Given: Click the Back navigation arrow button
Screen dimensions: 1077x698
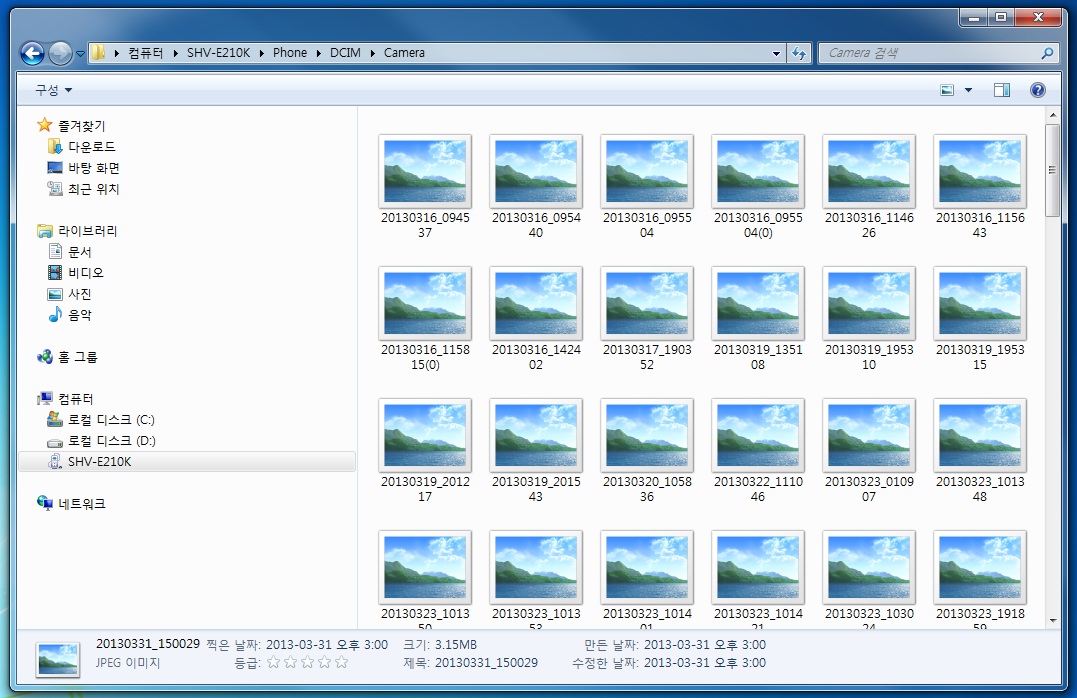Looking at the screenshot, I should click(x=32, y=53).
